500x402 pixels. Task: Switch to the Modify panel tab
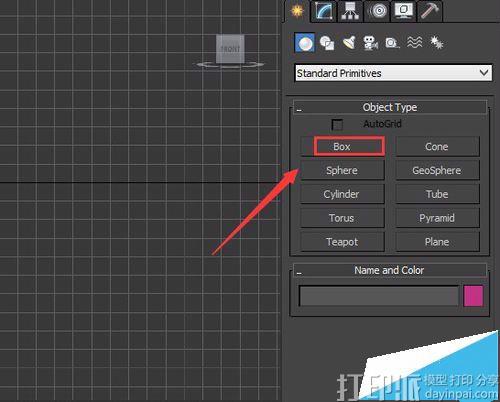click(323, 11)
